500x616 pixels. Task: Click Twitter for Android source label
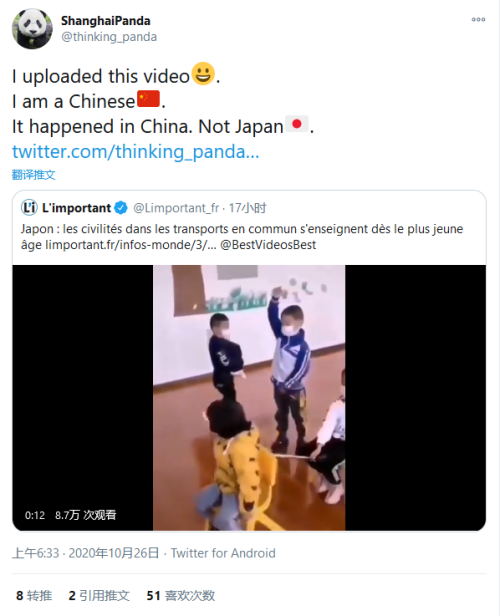(223, 553)
